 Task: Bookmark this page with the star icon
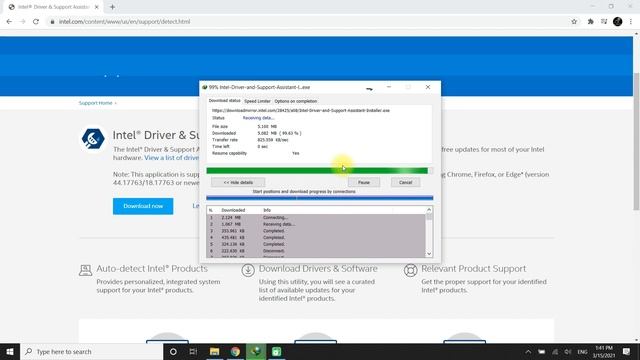point(574,22)
